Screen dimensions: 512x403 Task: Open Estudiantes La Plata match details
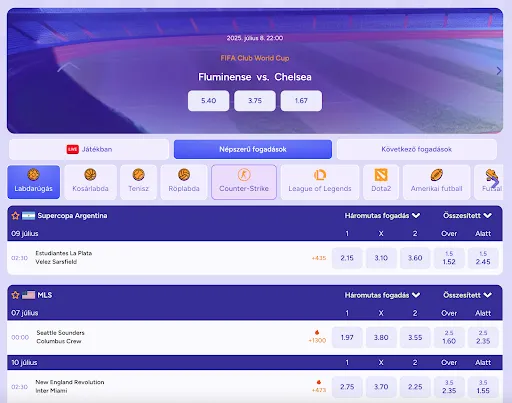(64, 257)
